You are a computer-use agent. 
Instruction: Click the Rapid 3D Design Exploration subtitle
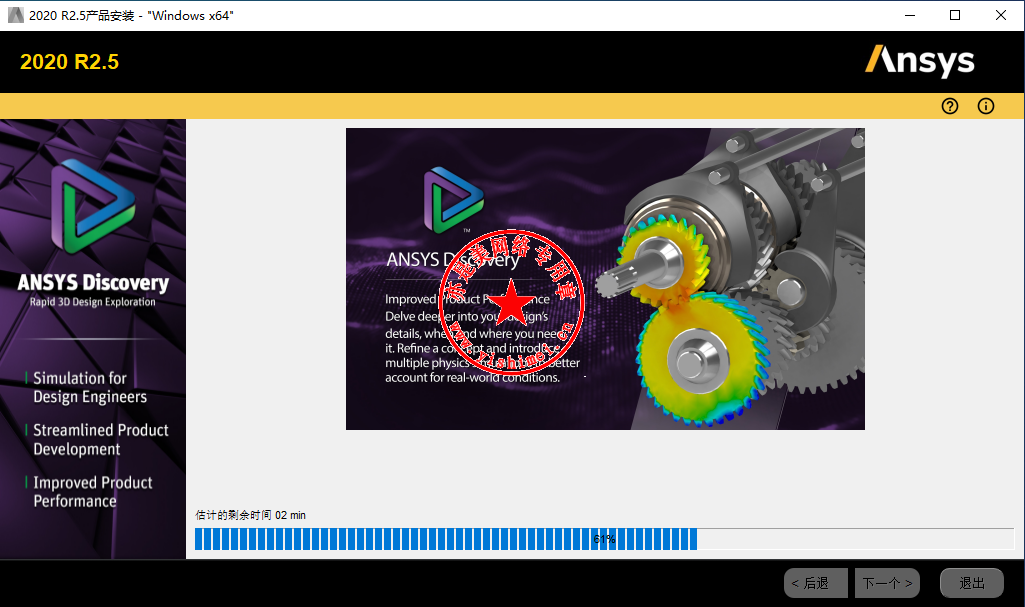(93, 302)
